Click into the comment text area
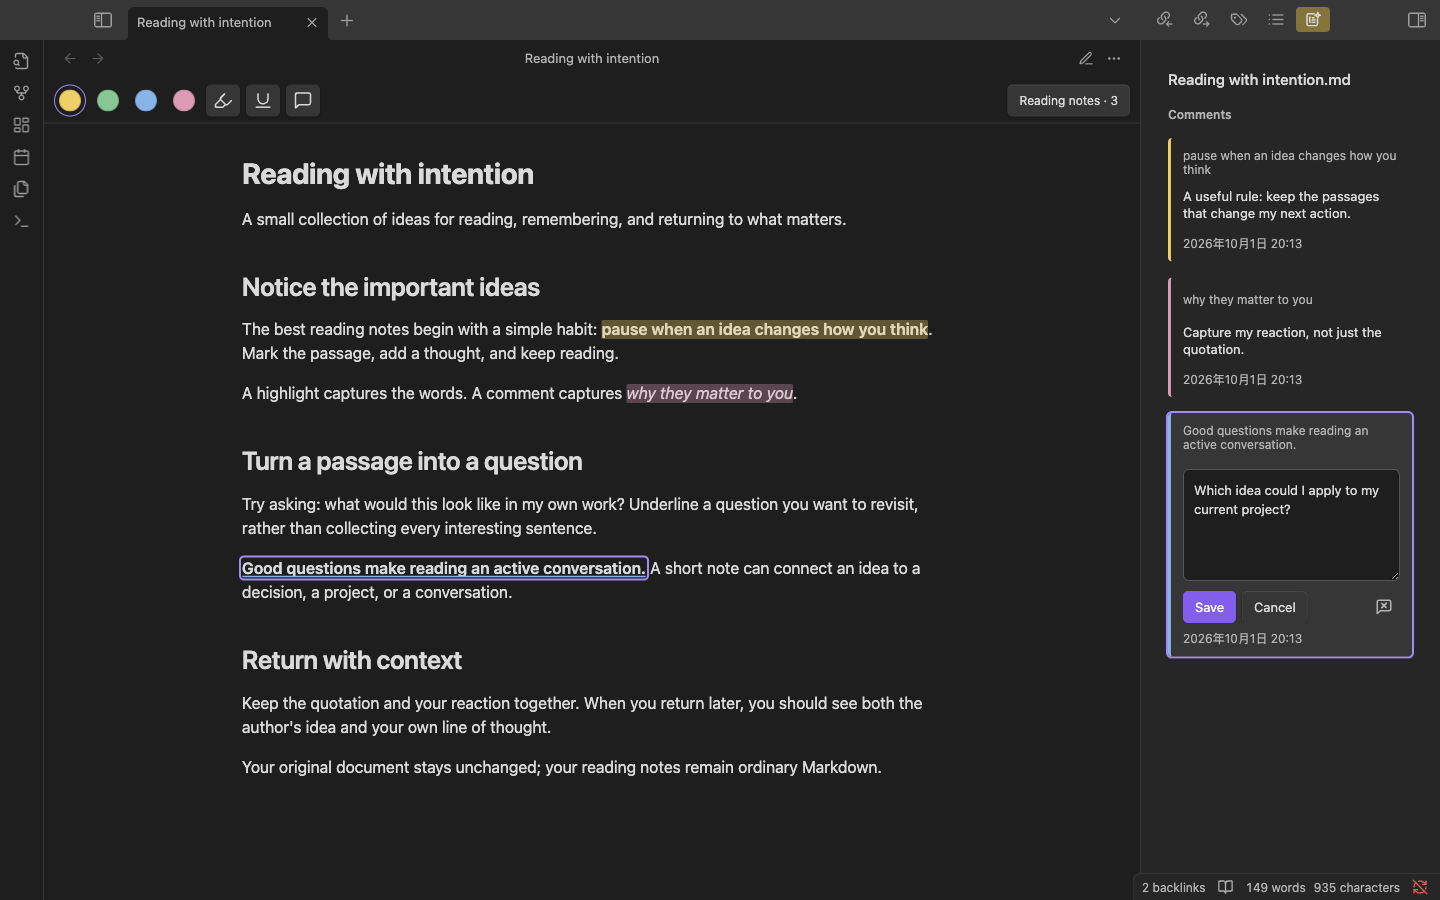 (x=1291, y=525)
